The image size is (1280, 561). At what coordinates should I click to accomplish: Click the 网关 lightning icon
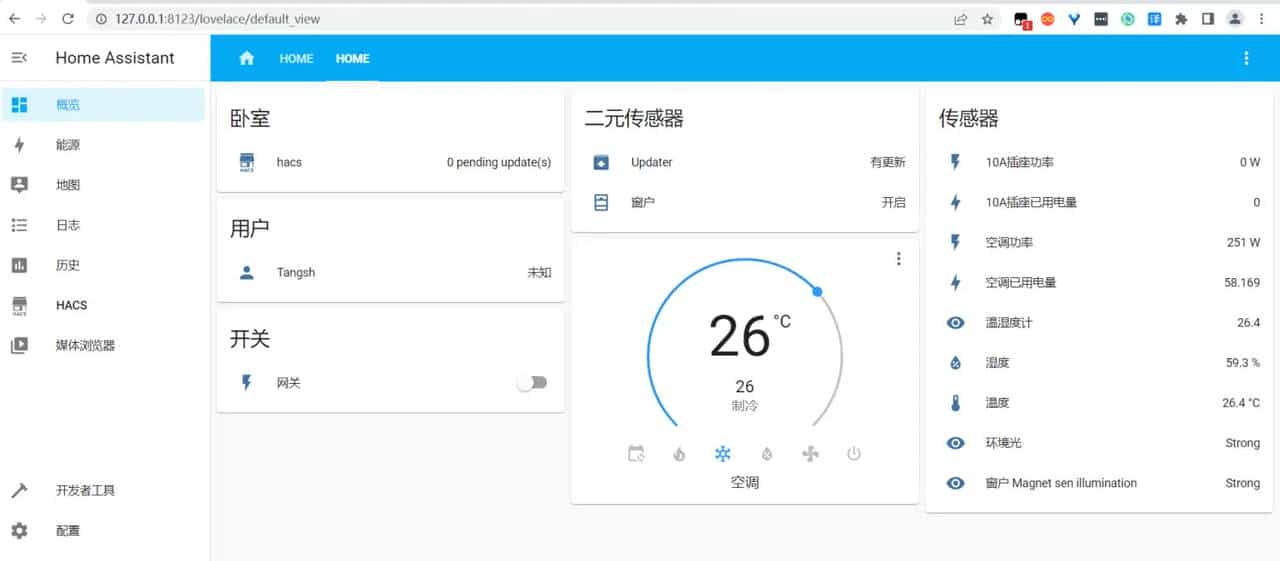coord(247,382)
